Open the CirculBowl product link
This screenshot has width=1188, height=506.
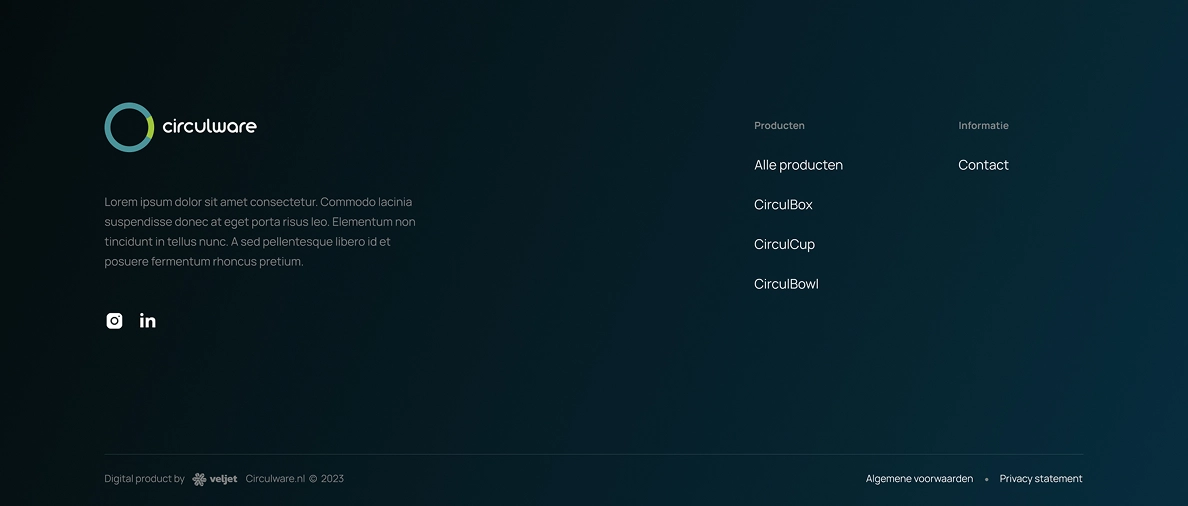(x=786, y=284)
